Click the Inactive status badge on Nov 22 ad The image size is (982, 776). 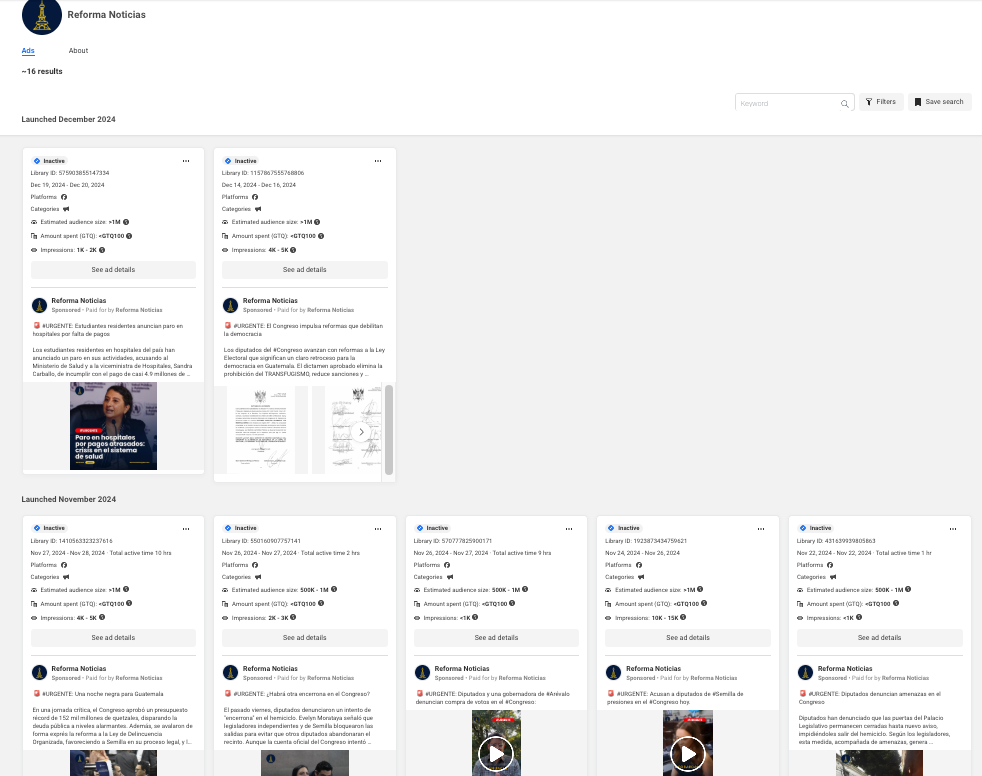(x=816, y=528)
